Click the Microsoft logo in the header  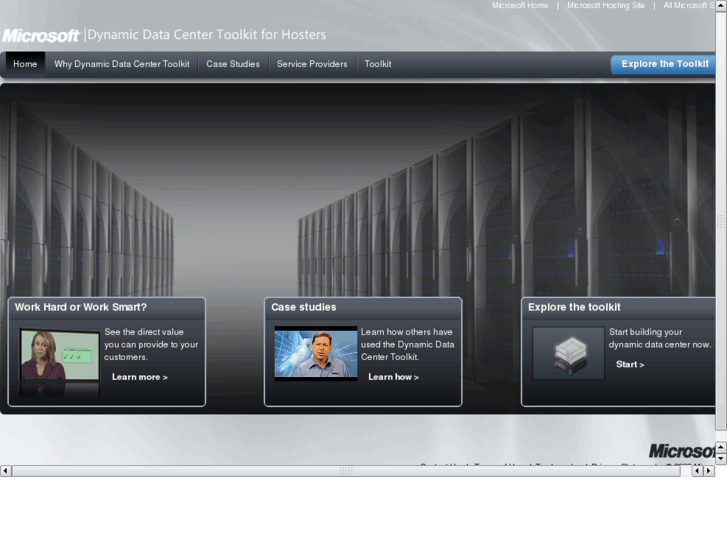[x=41, y=36]
